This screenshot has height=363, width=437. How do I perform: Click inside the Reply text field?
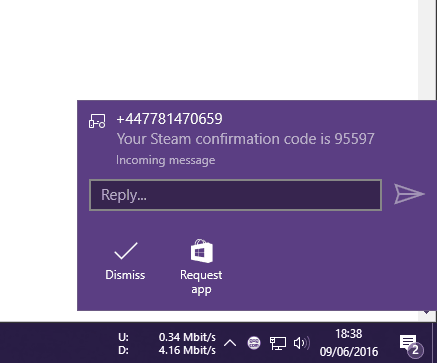[235, 195]
